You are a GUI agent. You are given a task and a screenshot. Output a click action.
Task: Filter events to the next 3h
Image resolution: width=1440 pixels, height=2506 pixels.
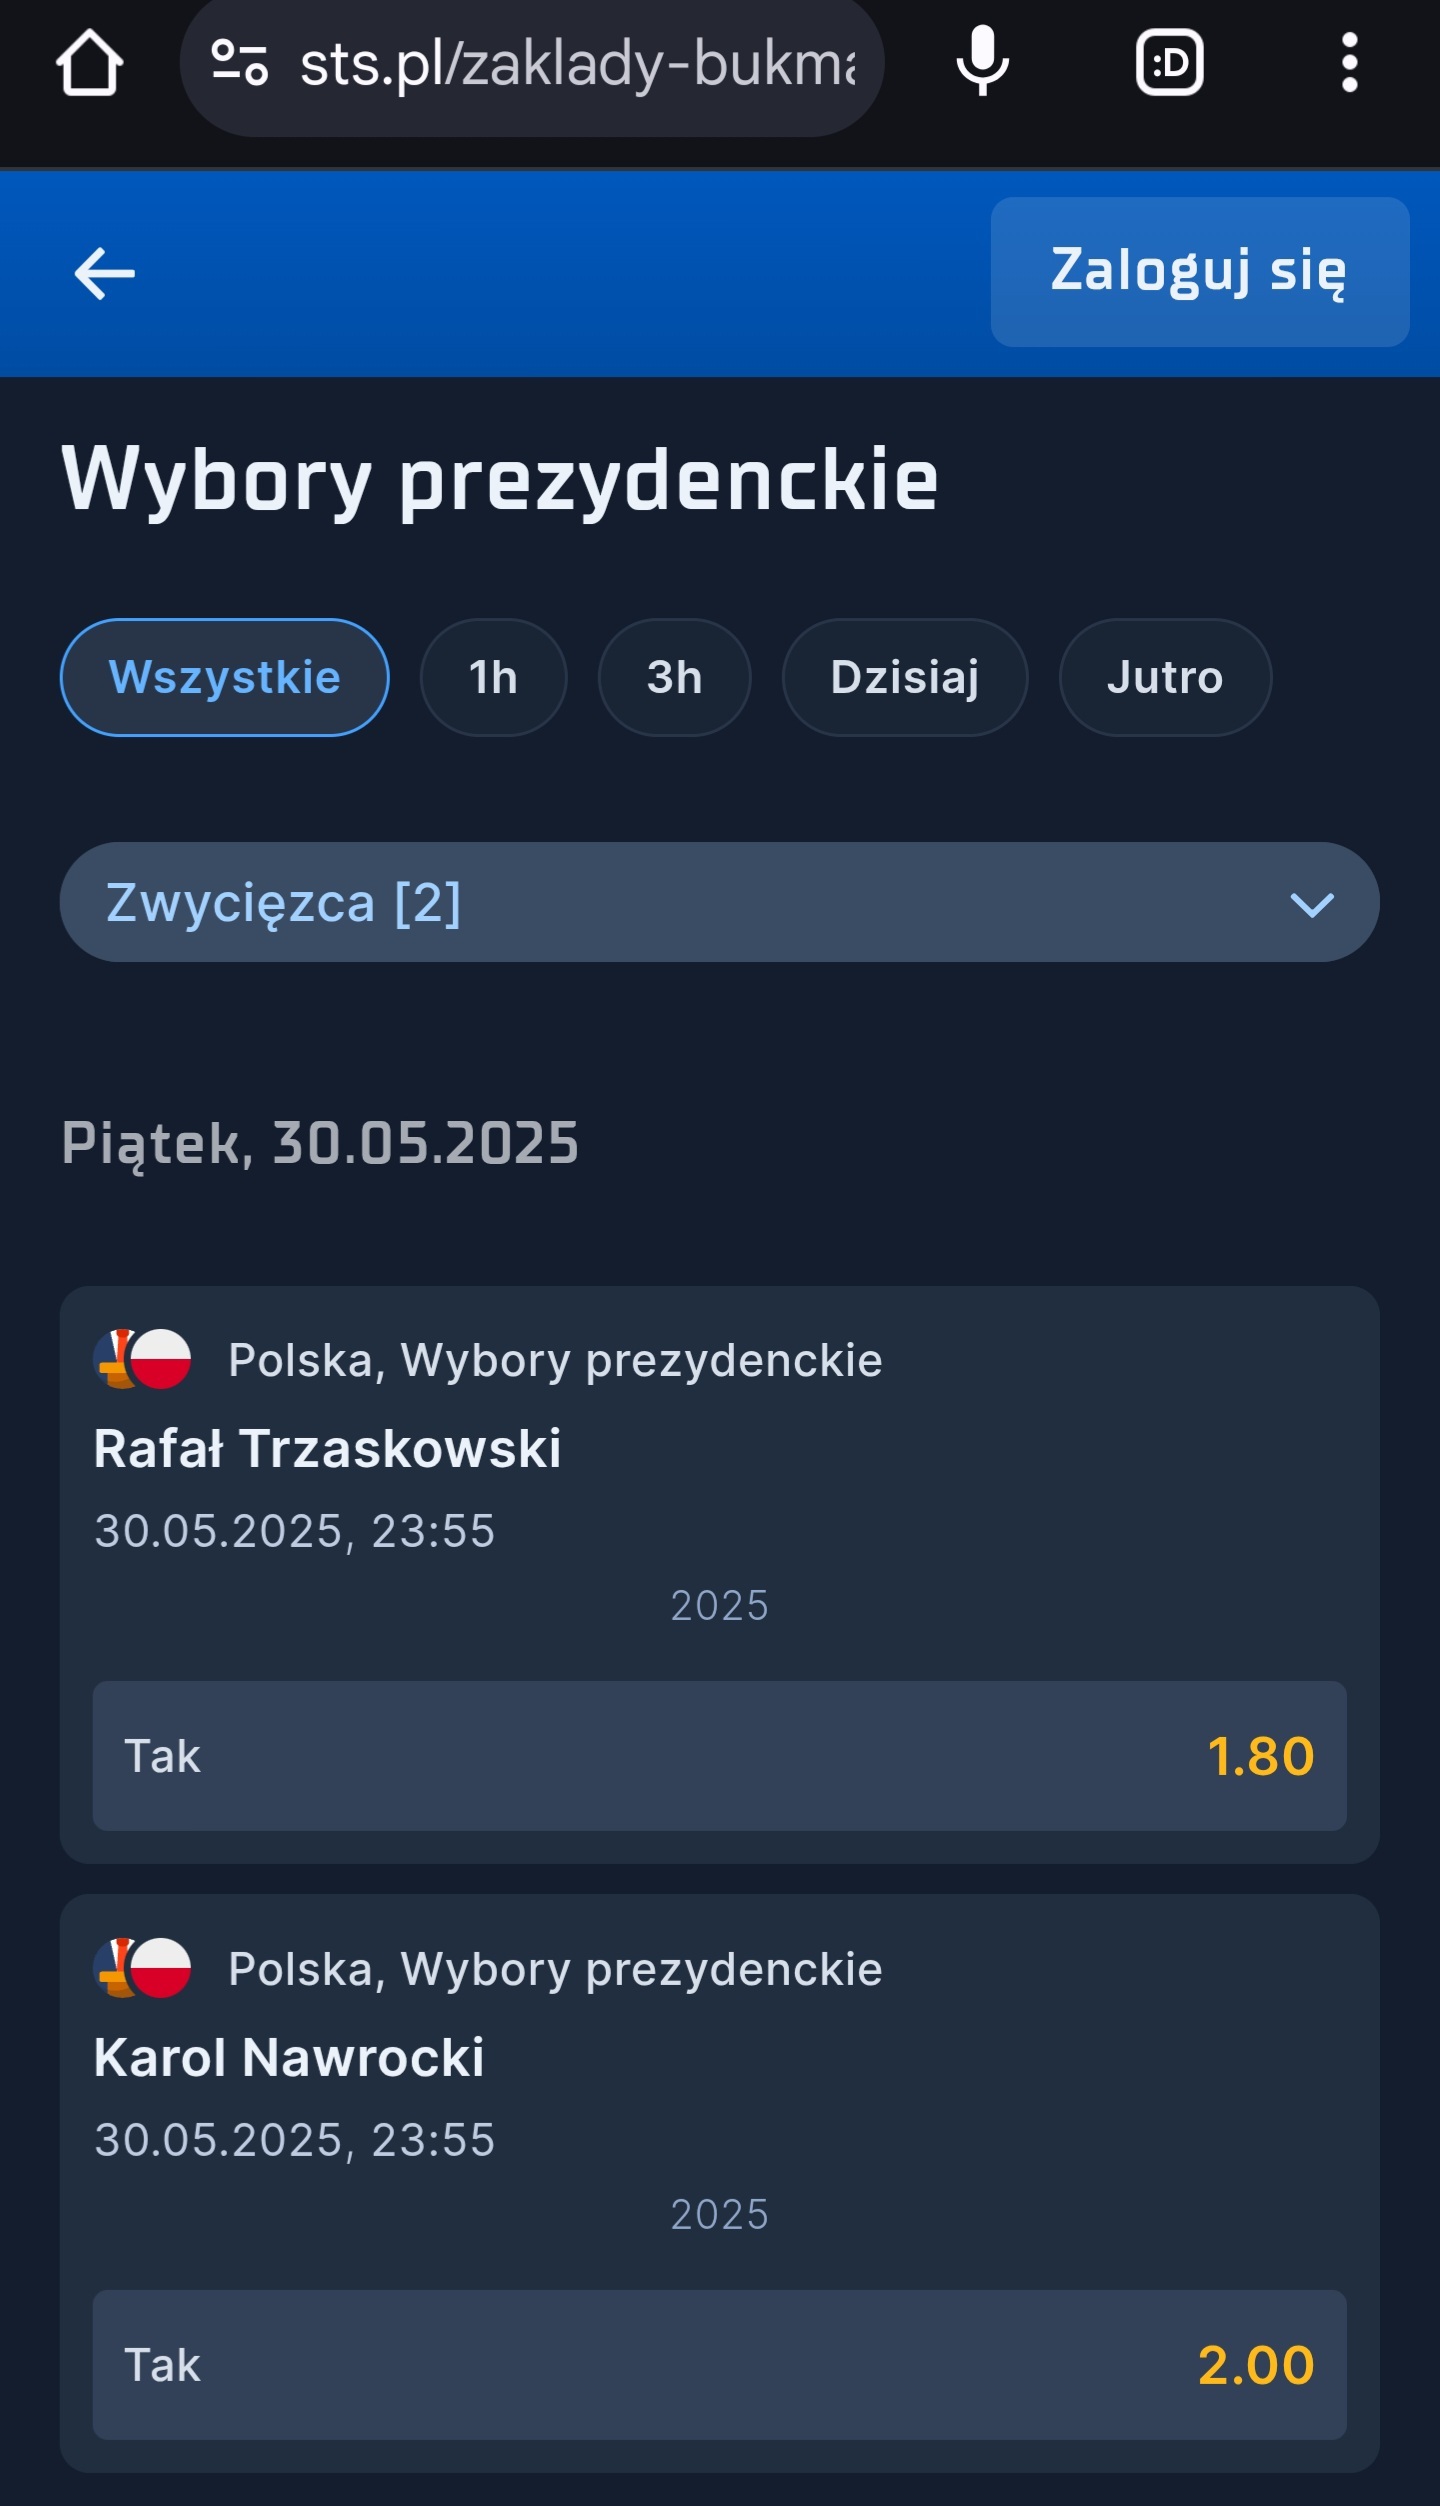coord(674,677)
